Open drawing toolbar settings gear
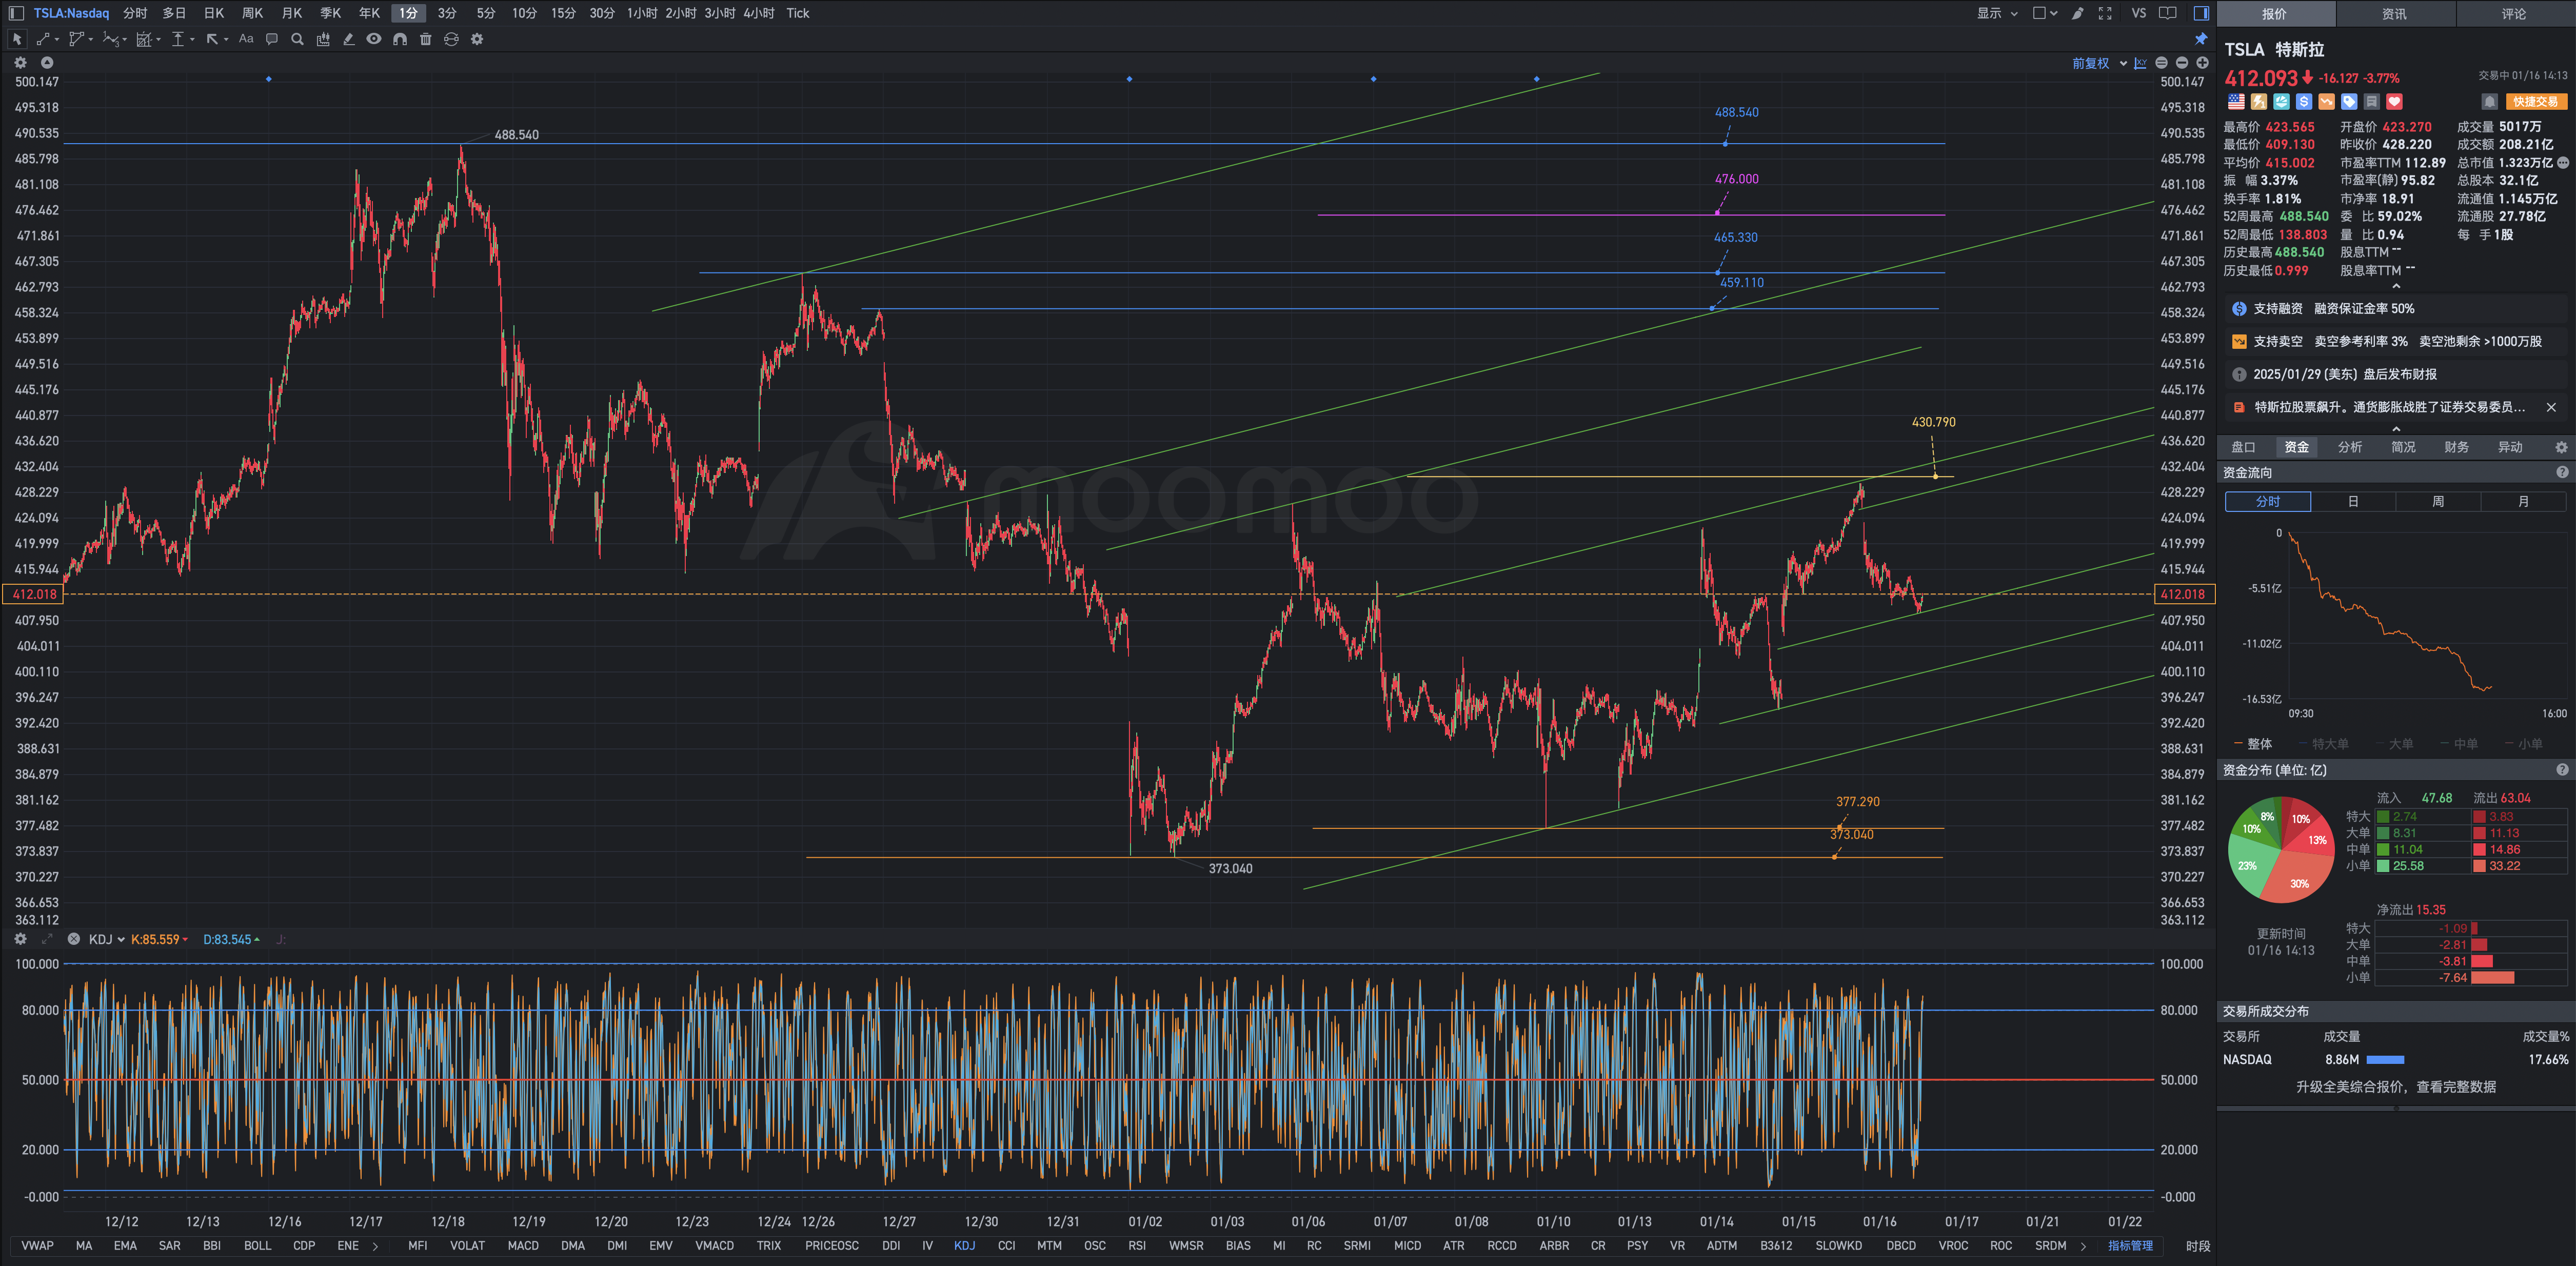 pos(477,39)
